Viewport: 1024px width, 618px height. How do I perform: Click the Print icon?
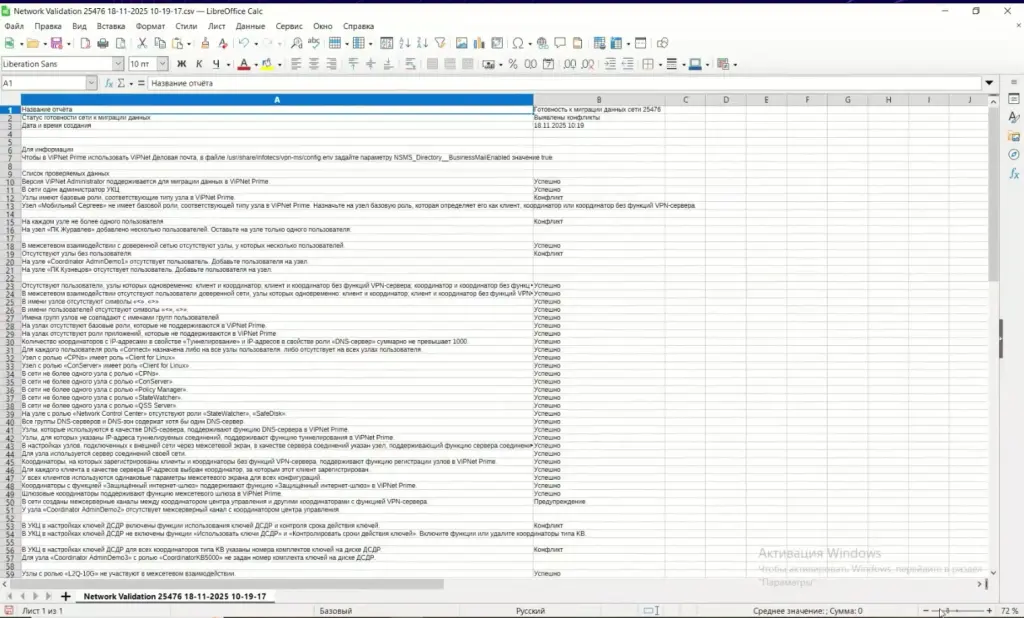(103, 43)
